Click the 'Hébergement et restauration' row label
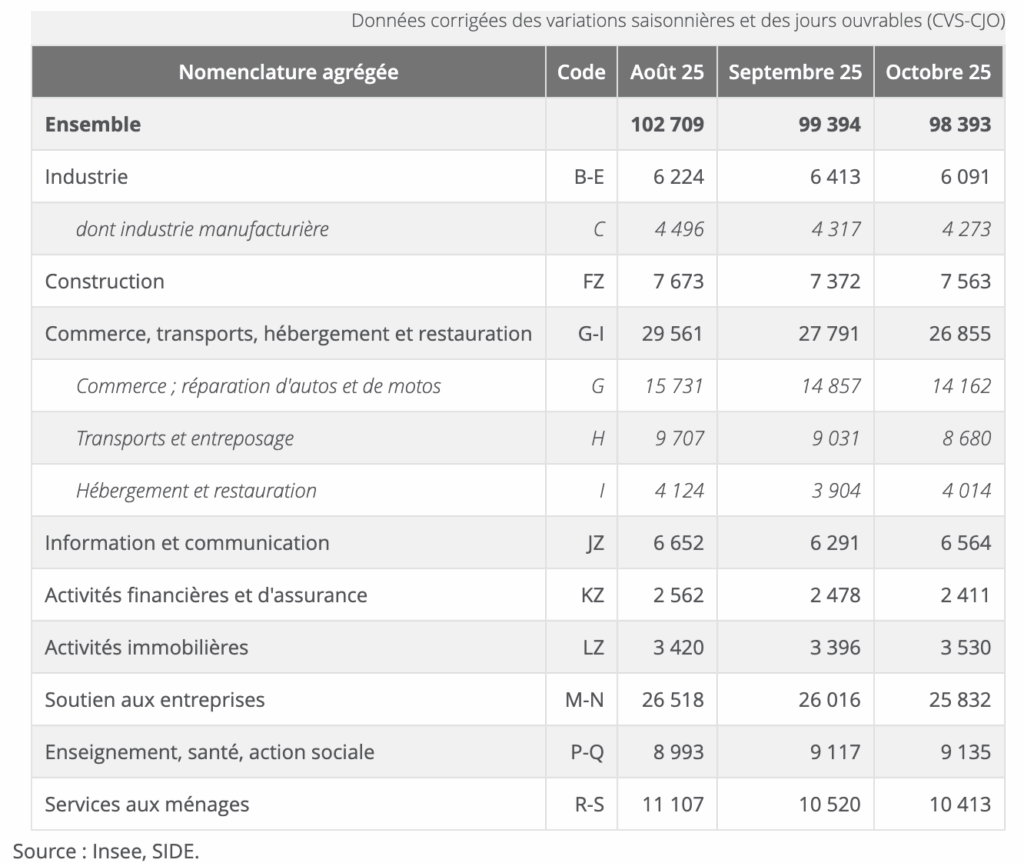The height and width of the screenshot is (863, 1024). pos(196,490)
